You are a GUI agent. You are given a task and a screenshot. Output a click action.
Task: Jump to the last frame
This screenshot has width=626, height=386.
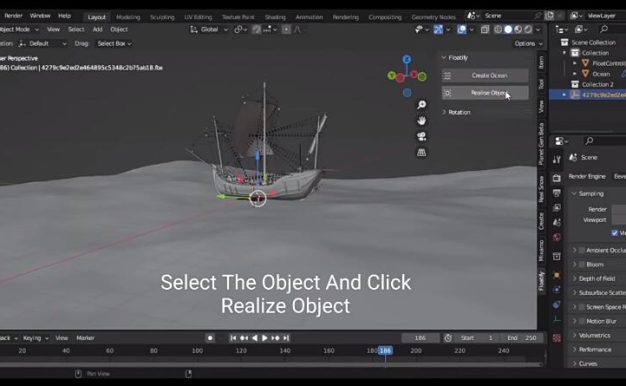pos(286,338)
